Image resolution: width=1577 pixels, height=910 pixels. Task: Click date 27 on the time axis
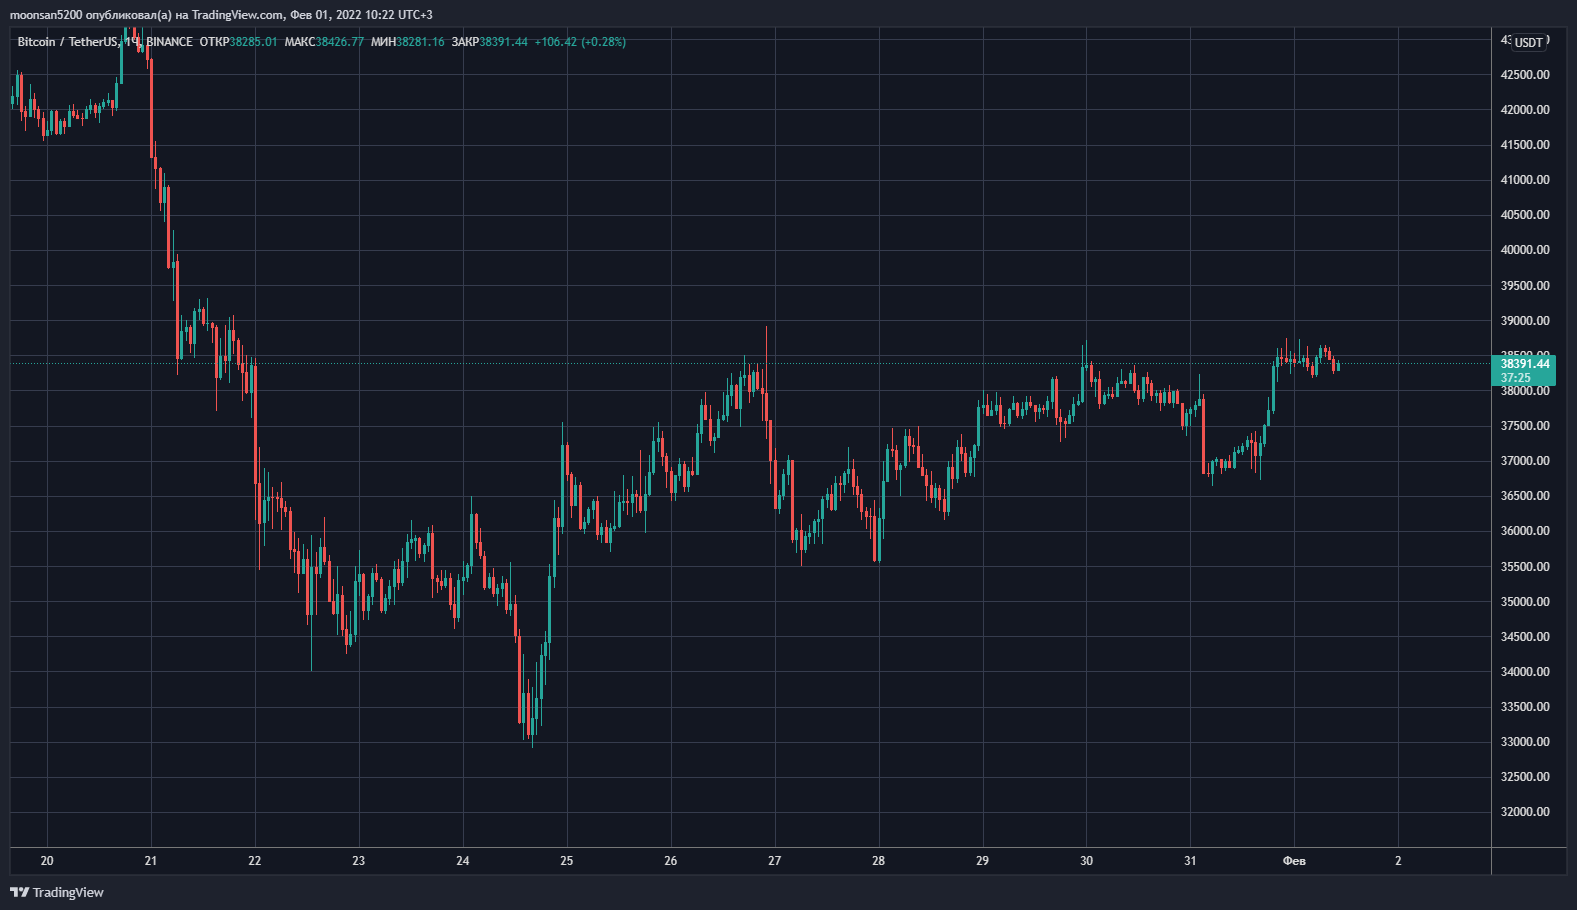[x=775, y=861]
